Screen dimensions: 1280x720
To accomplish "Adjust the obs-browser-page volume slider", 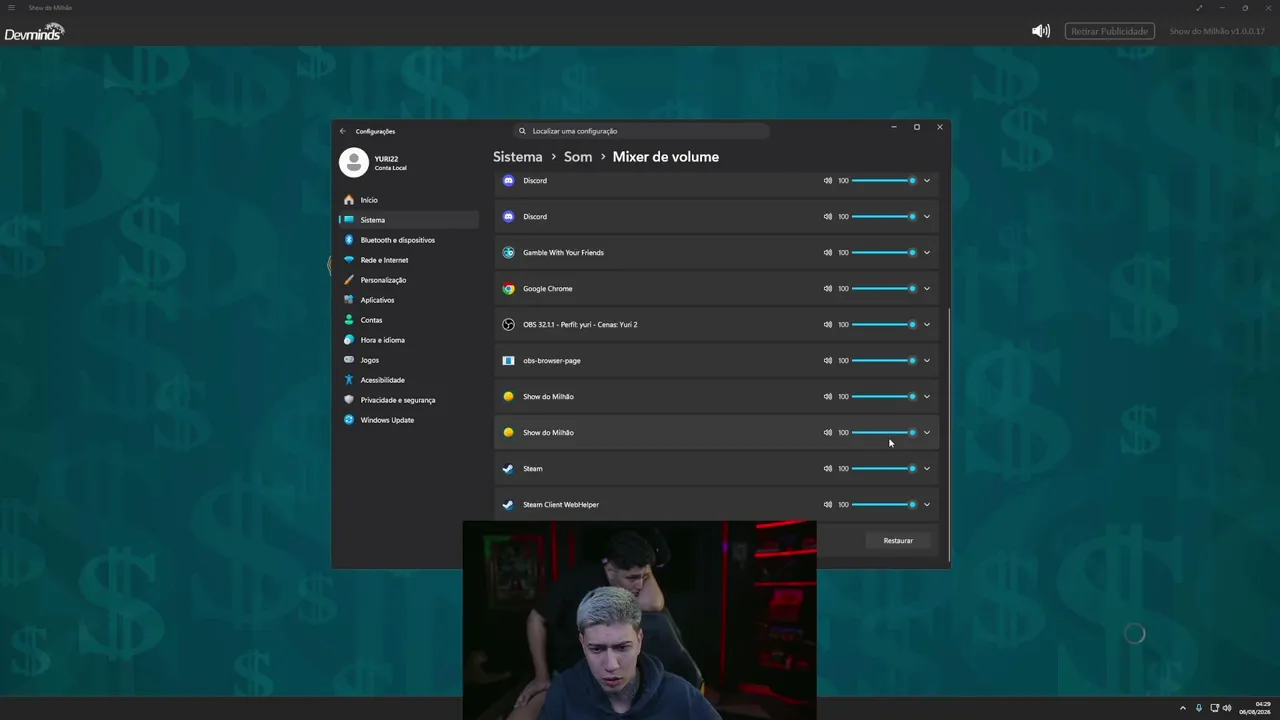I will point(883,361).
